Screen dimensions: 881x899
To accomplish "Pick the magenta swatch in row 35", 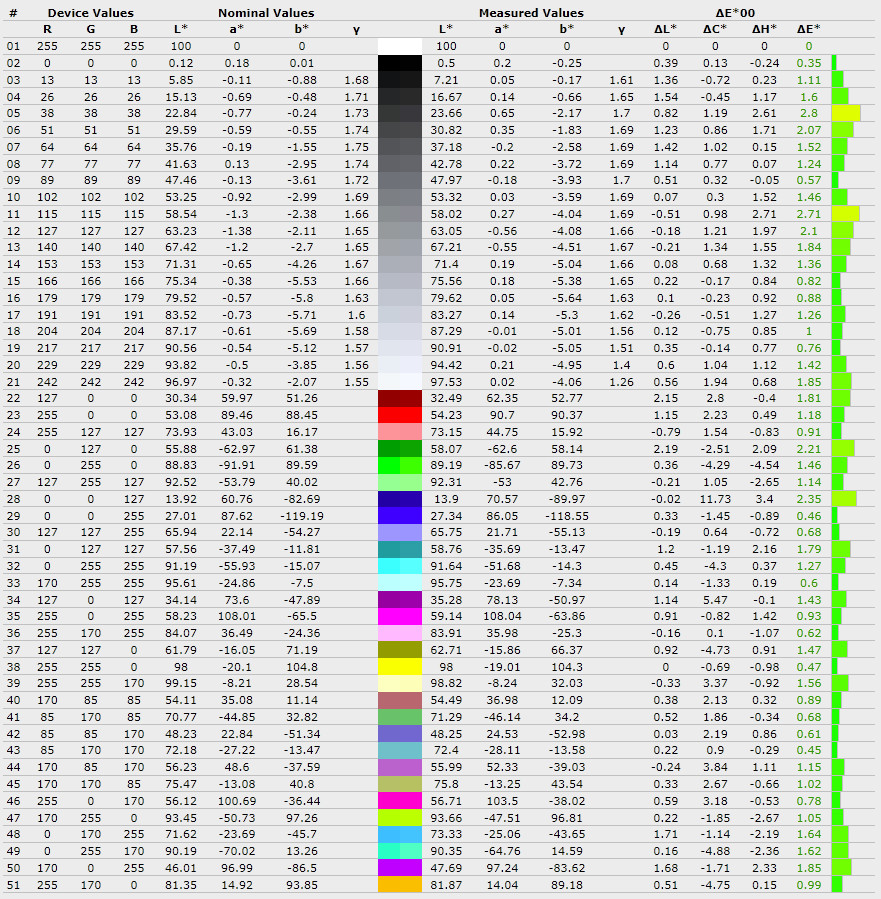I will pyautogui.click(x=400, y=616).
